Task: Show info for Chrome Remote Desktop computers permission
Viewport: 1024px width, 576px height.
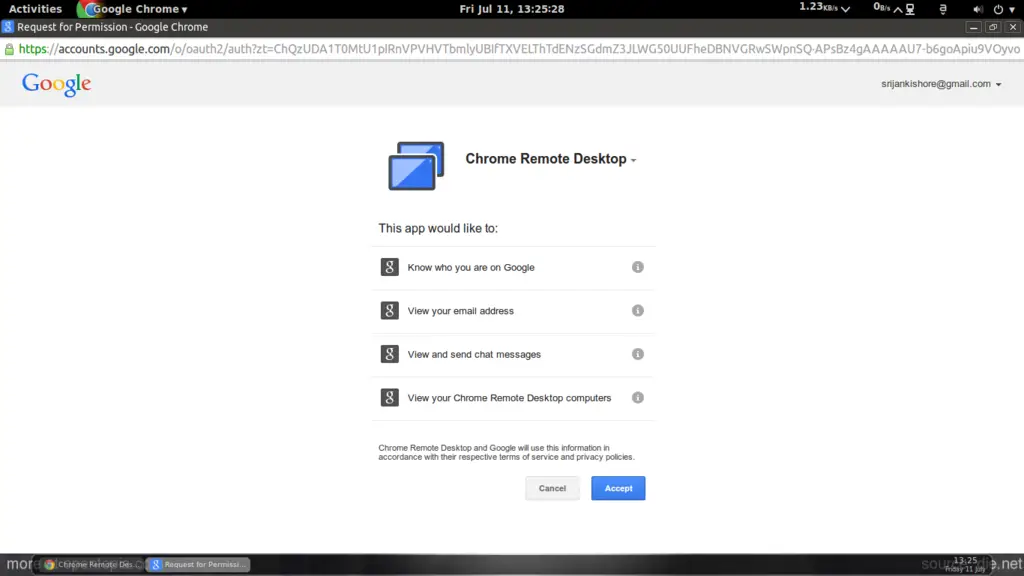Action: [637, 398]
